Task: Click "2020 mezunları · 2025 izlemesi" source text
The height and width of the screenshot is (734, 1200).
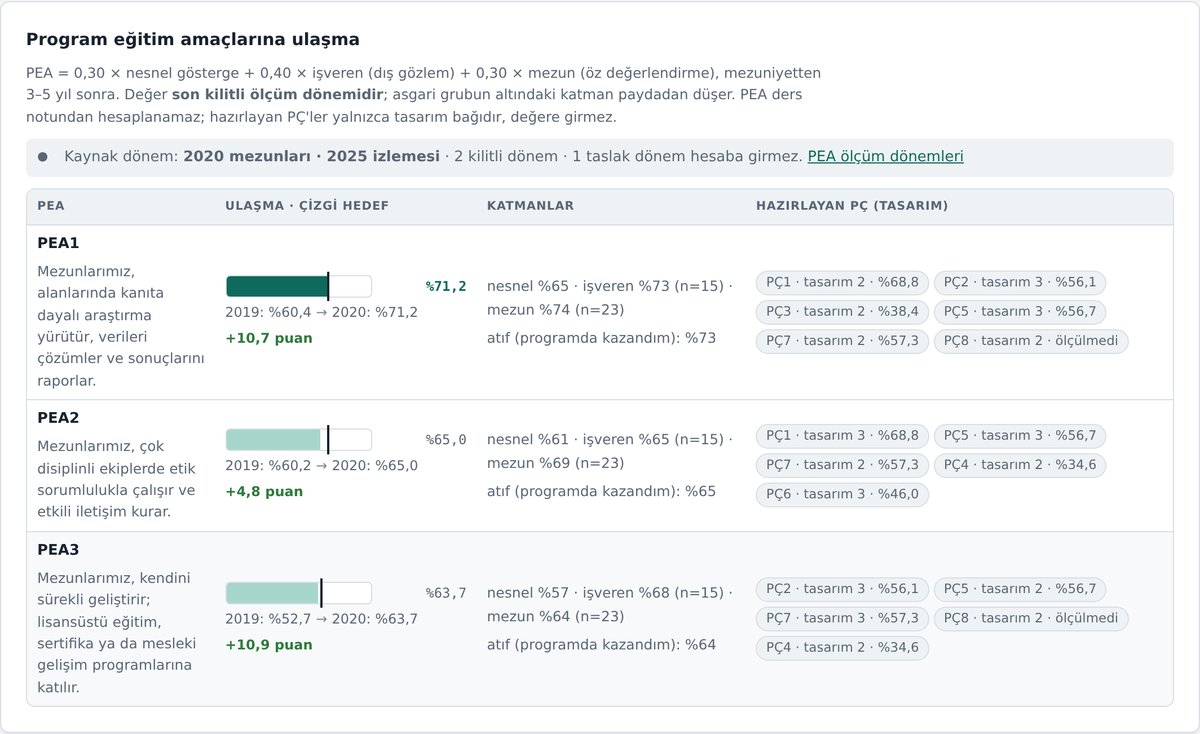Action: [311, 156]
